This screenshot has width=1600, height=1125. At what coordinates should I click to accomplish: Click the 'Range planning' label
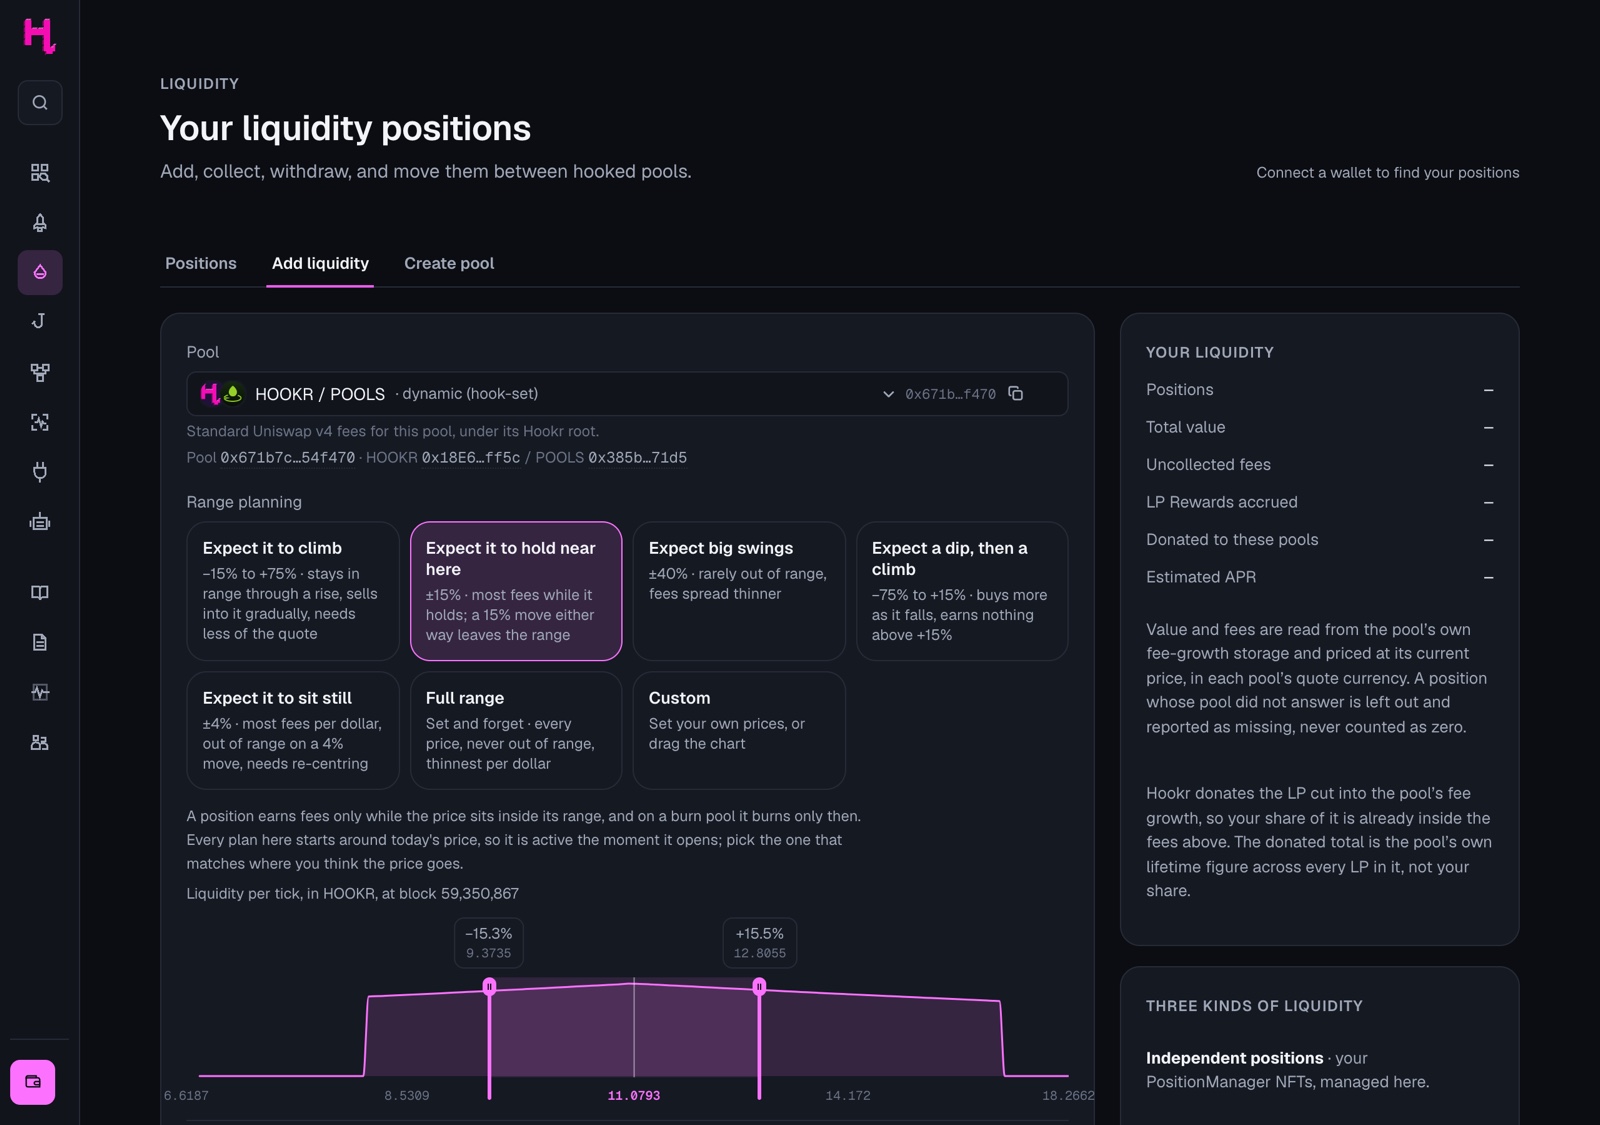(244, 502)
